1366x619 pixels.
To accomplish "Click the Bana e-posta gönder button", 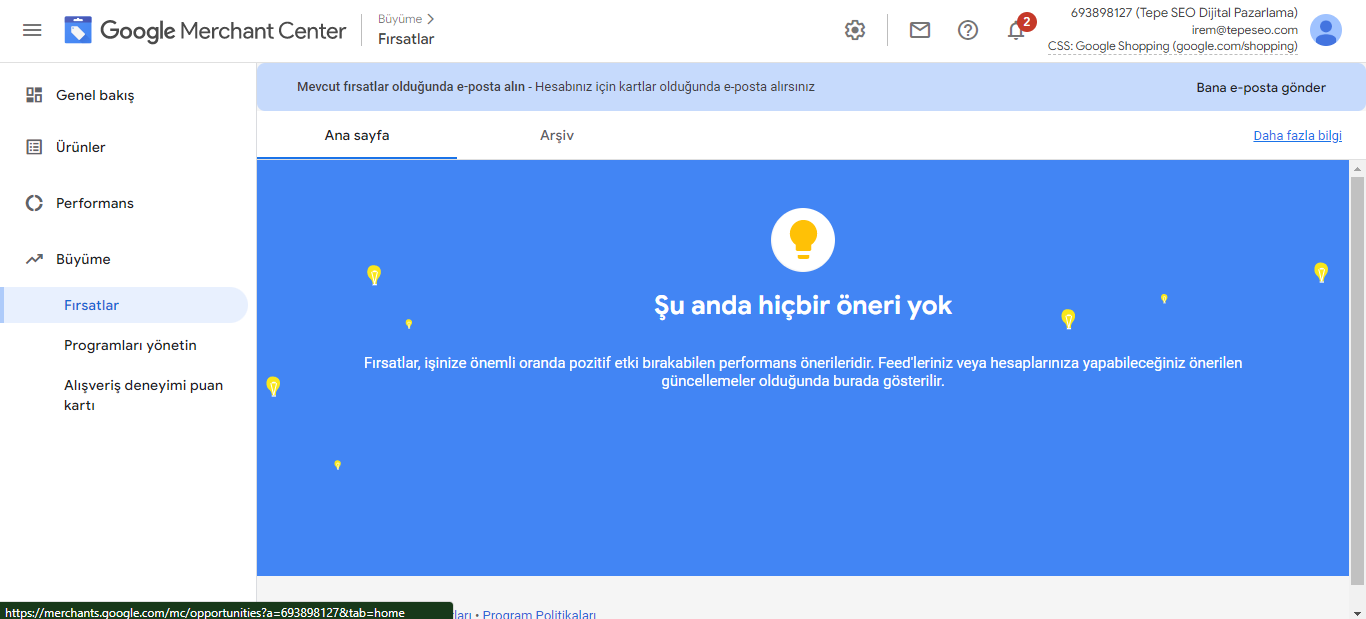I will click(x=1260, y=87).
